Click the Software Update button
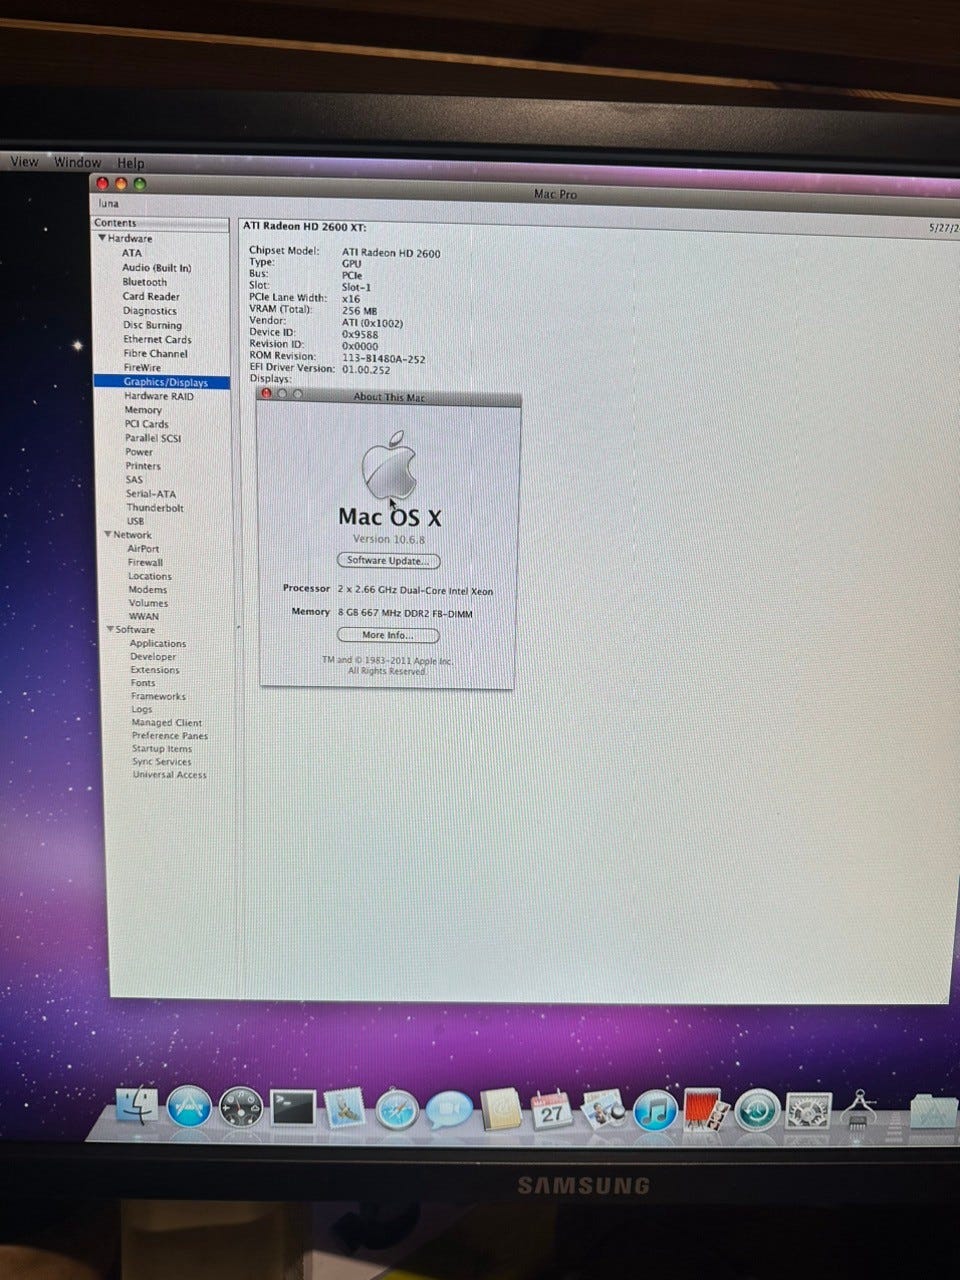This screenshot has height=1280, width=960. tap(388, 560)
